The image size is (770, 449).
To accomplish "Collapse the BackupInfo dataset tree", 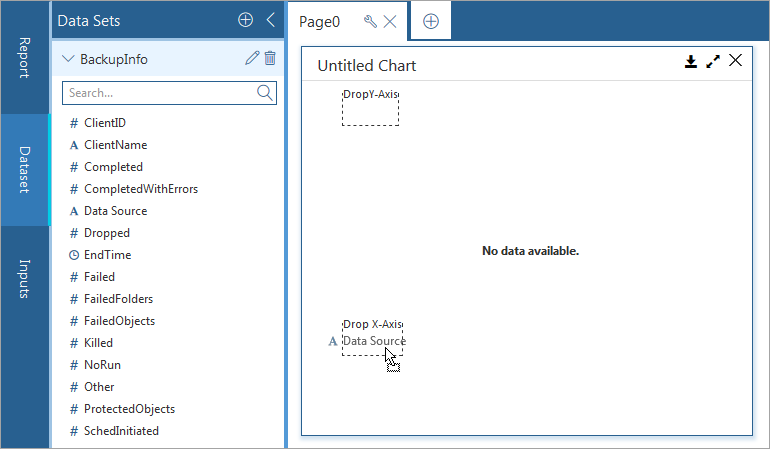I will pyautogui.click(x=68, y=59).
